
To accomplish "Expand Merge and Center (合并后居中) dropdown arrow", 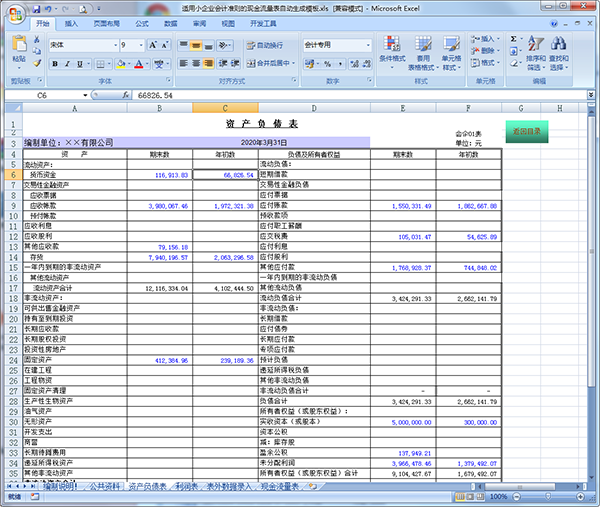I will (x=293, y=63).
